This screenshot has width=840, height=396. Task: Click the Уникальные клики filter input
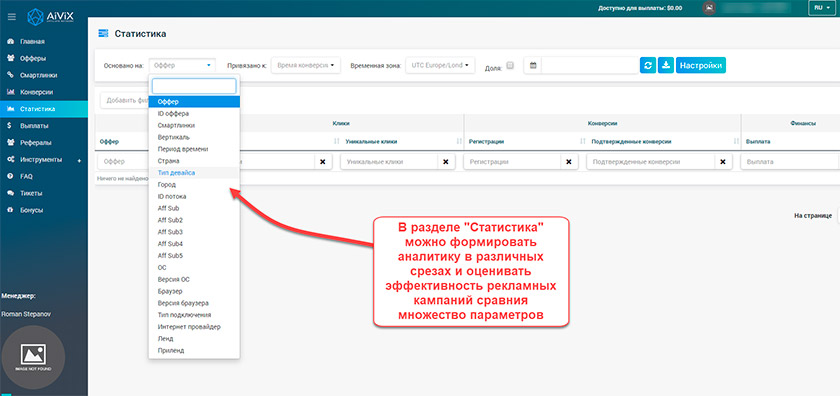click(389, 162)
